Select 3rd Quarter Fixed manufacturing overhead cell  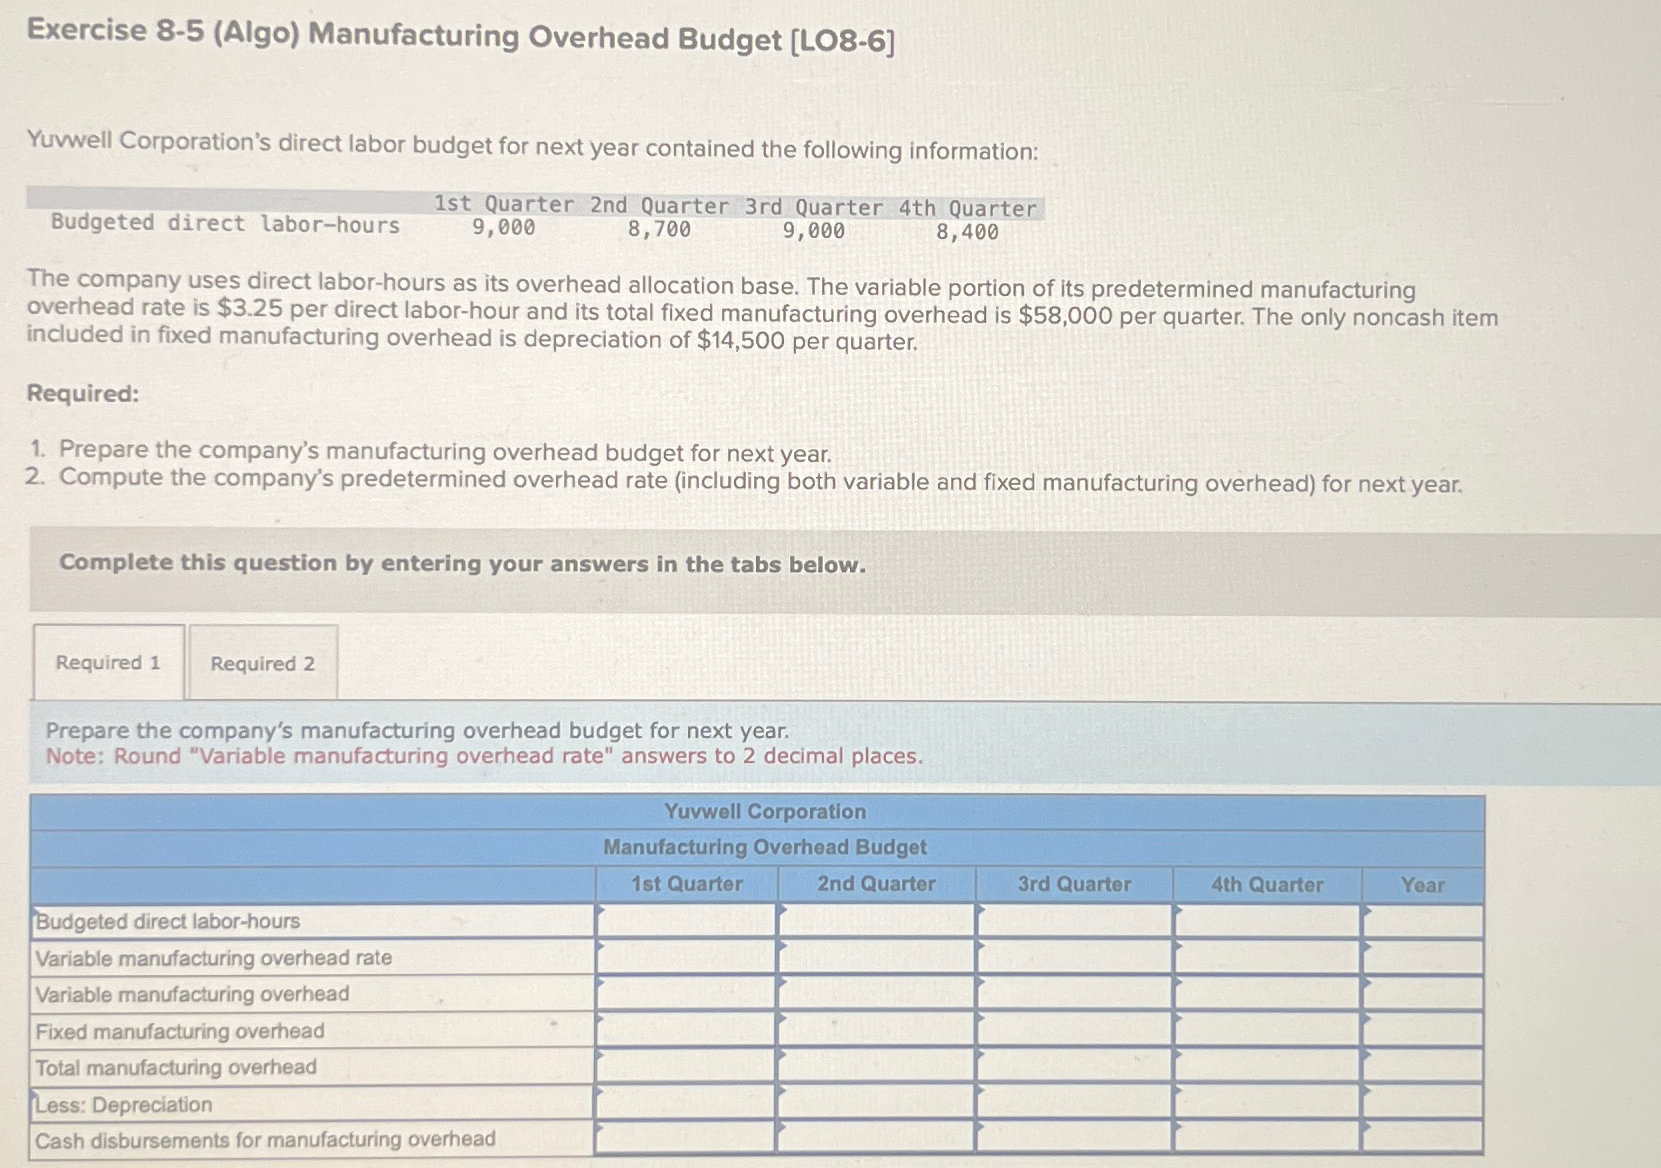point(1074,1029)
